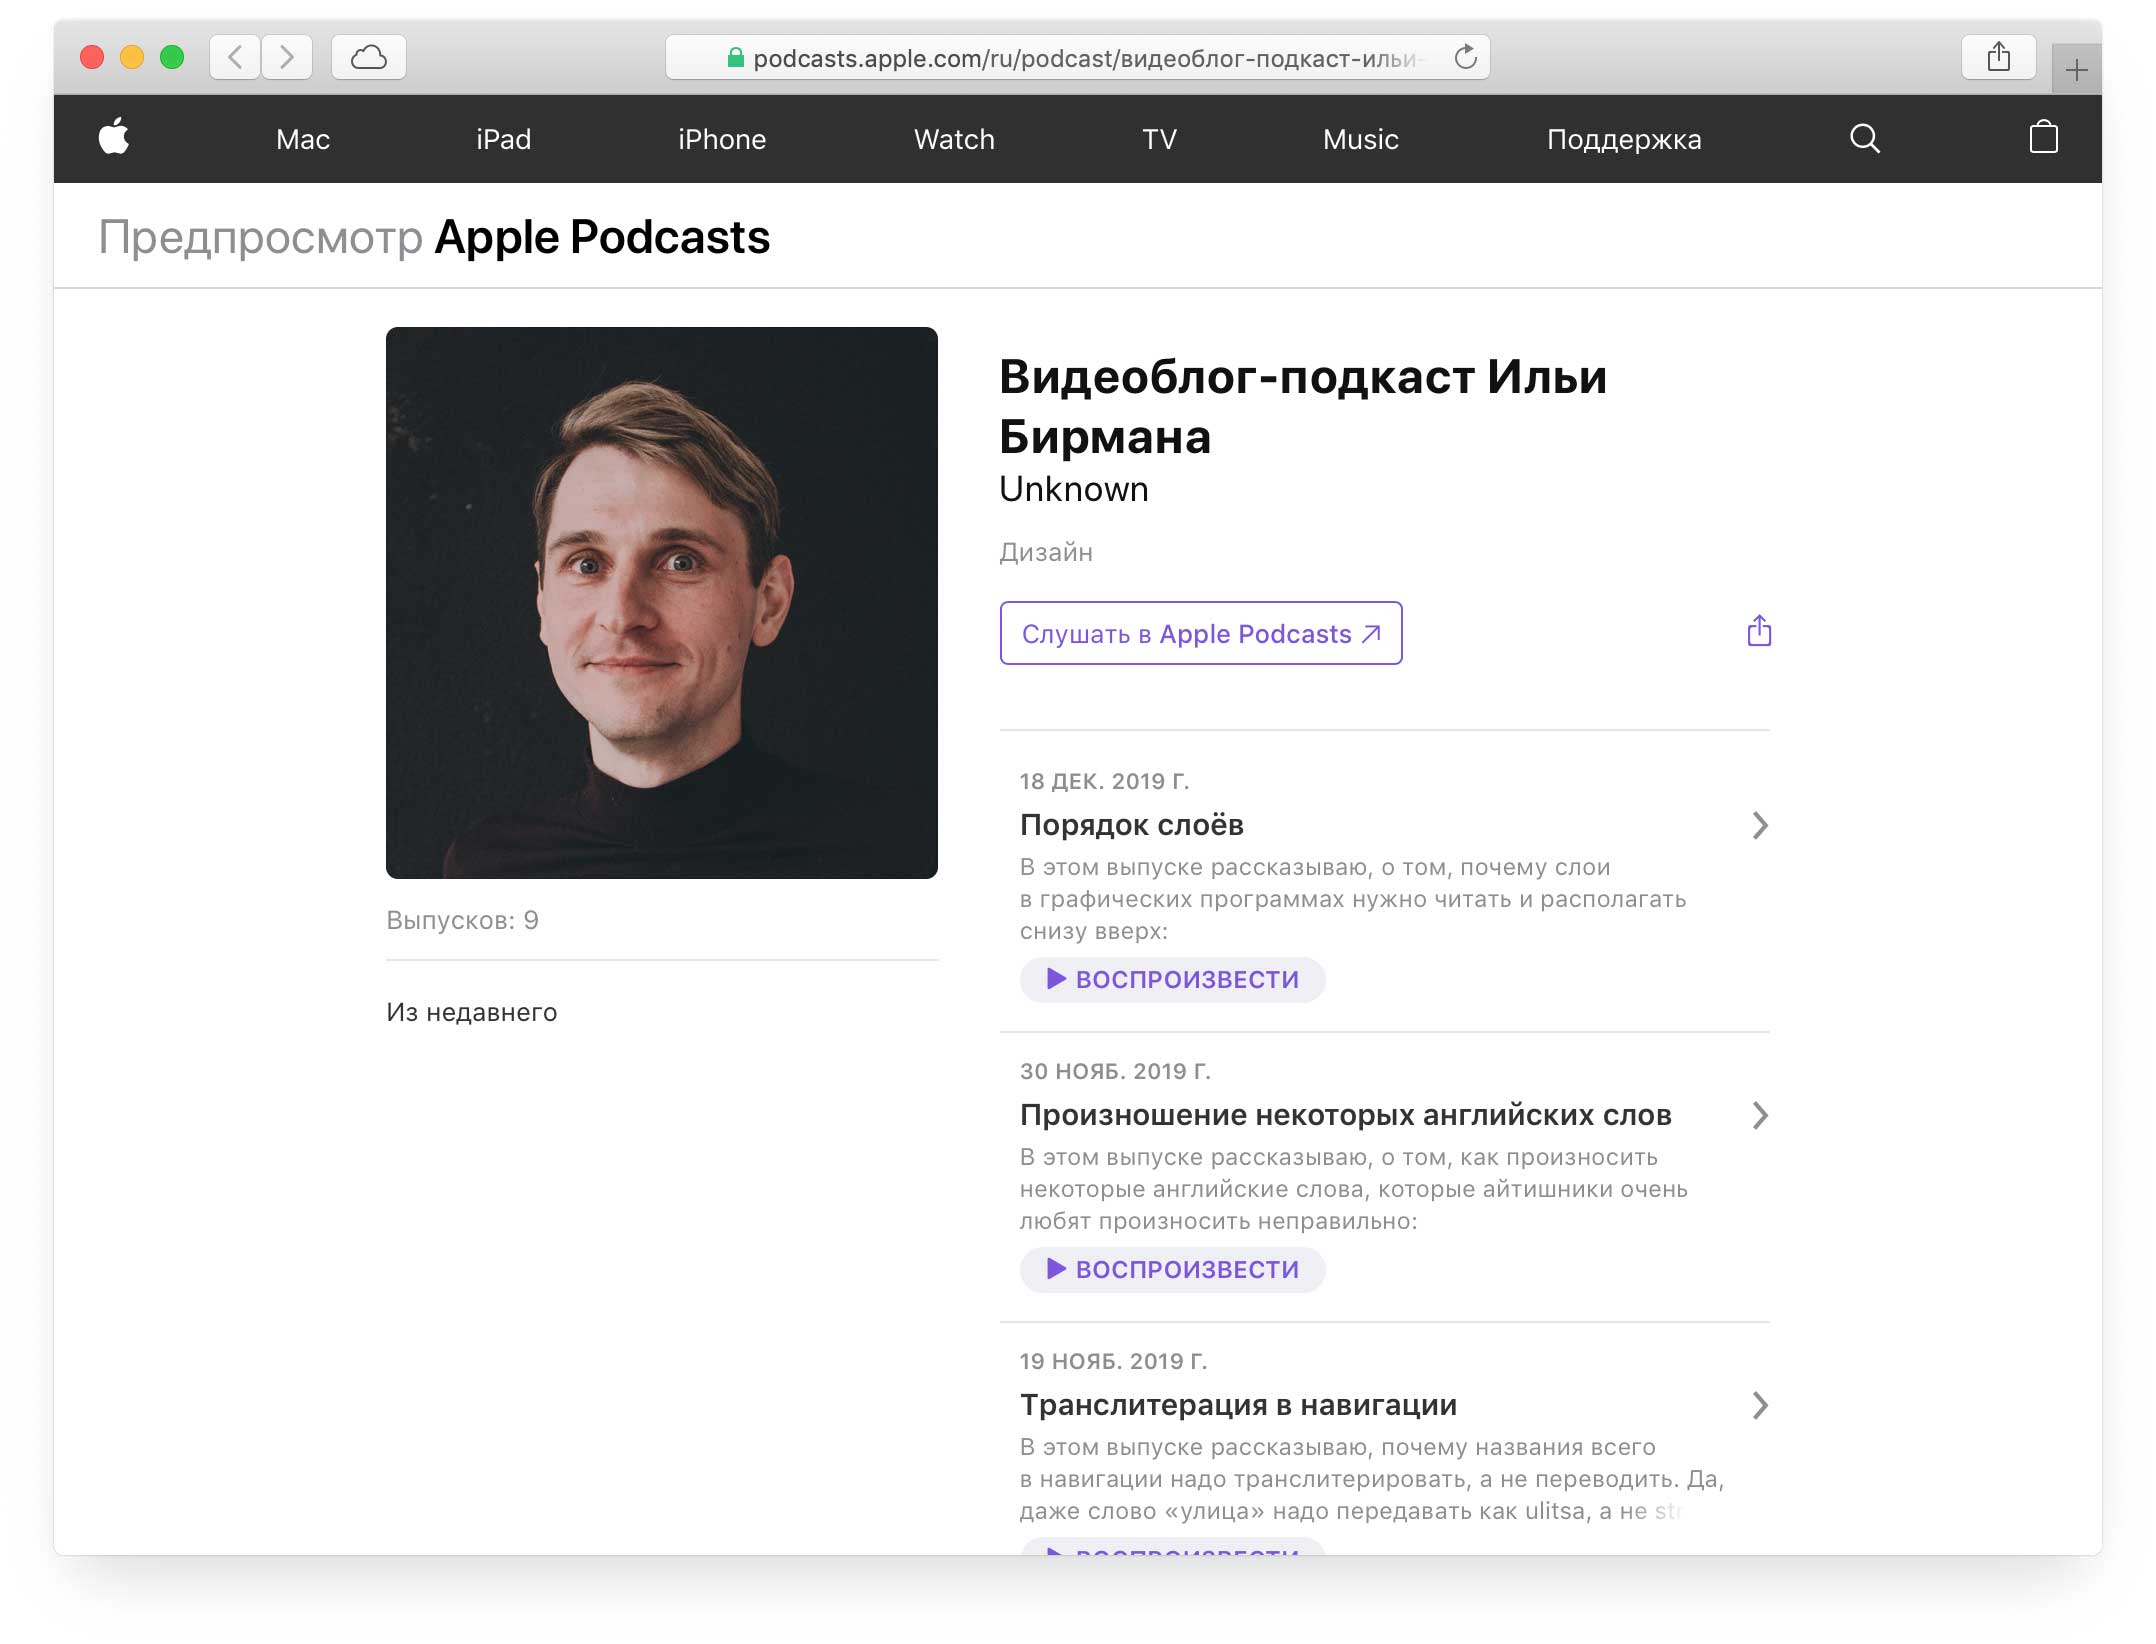Screen dimensions: 2156x1644
Task: Expand the 'Порядок слоёв' episode chevron
Action: [1760, 825]
